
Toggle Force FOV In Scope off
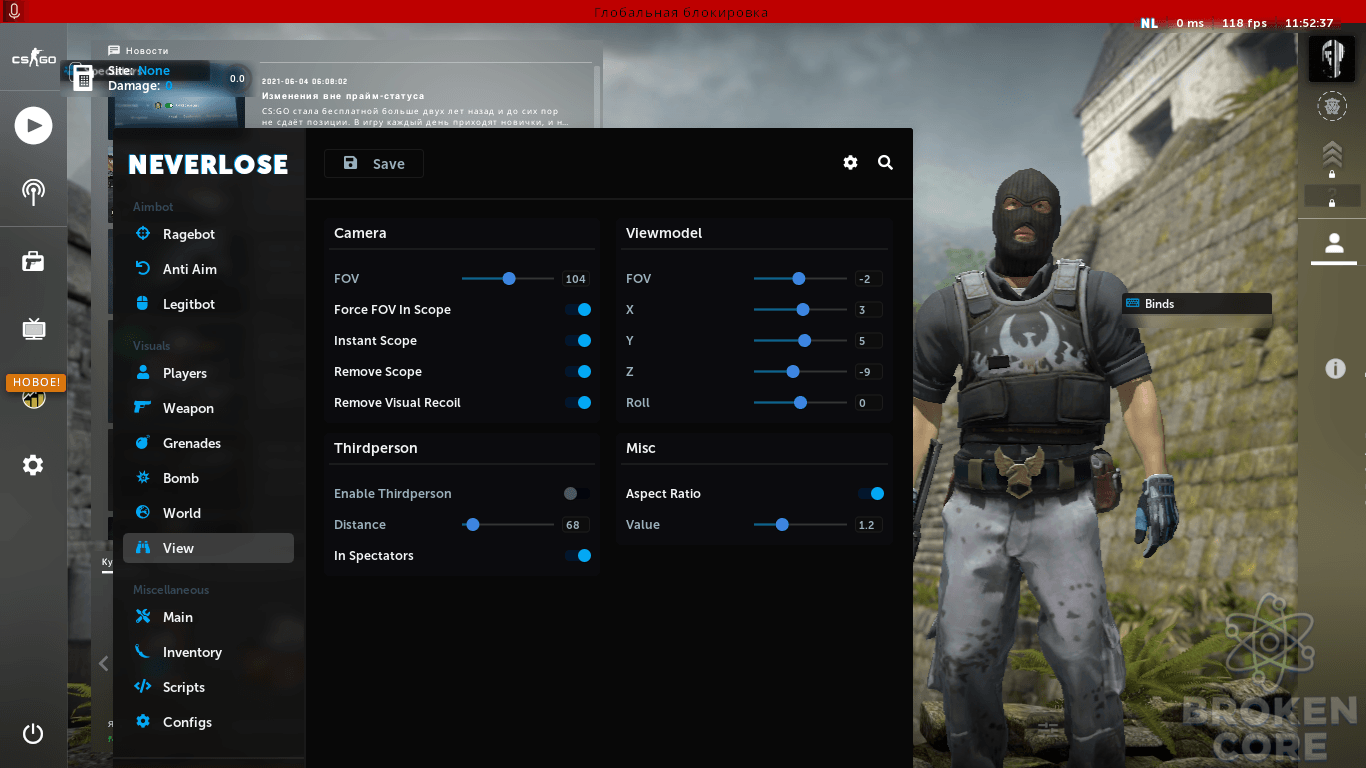click(x=578, y=309)
